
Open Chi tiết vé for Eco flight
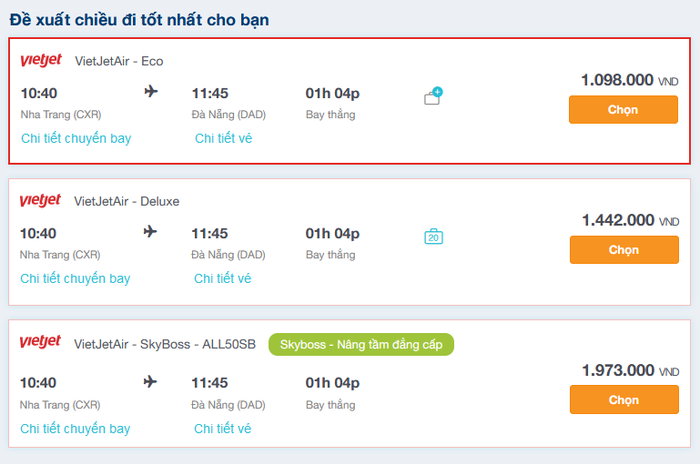pos(223,138)
